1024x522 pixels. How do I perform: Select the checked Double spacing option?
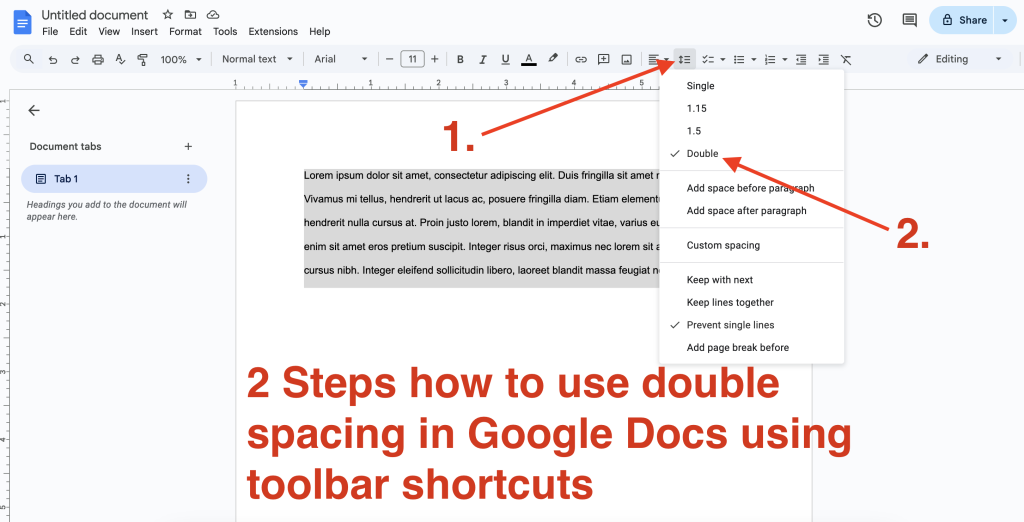(702, 154)
